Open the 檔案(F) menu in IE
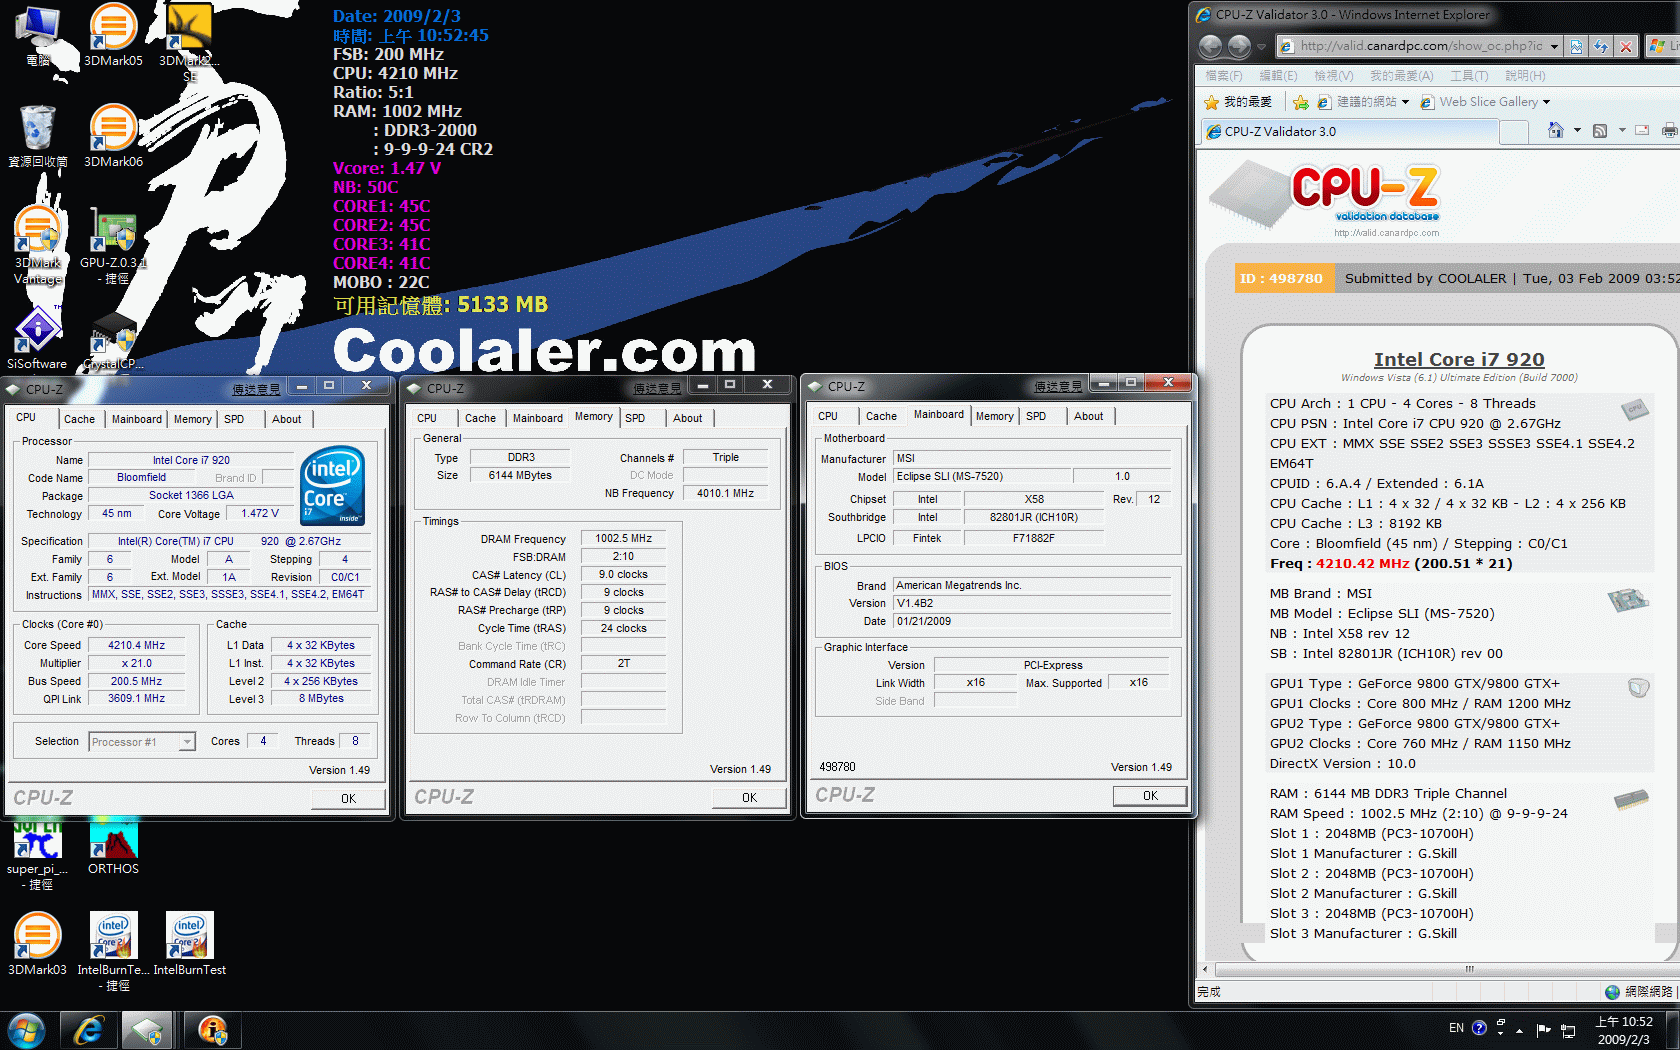 1223,76
